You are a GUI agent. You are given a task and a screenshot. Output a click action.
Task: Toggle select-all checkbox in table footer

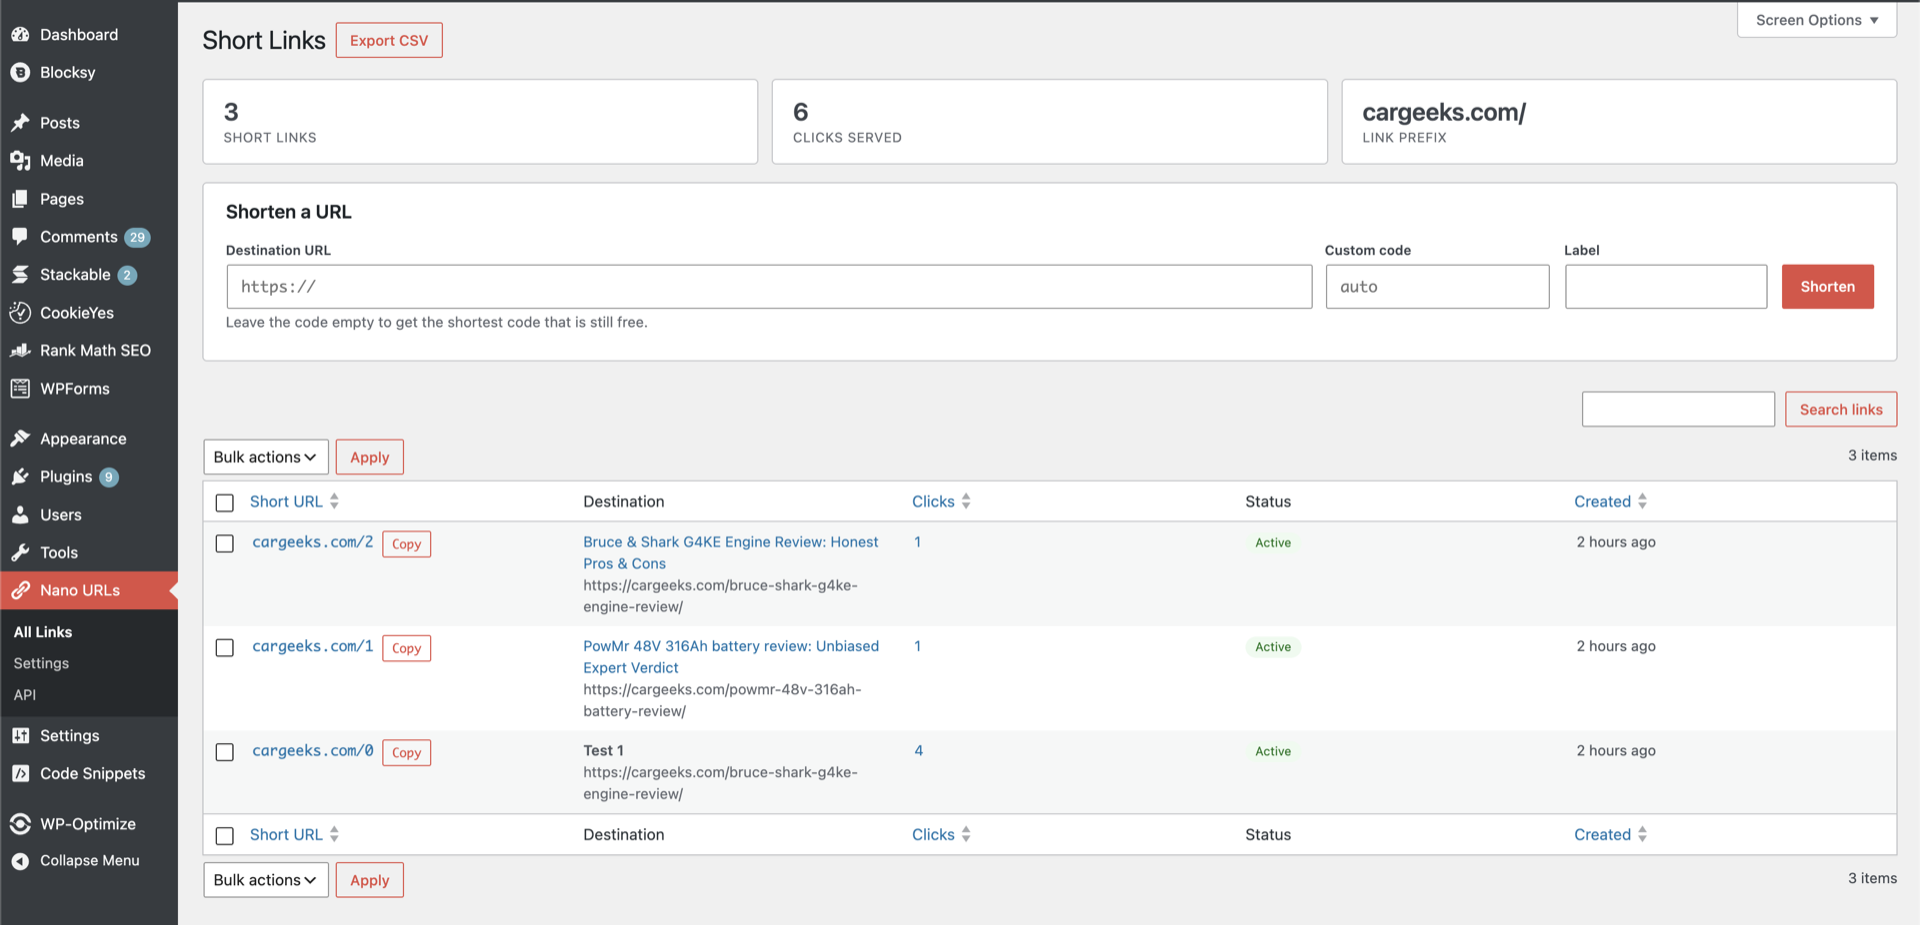point(225,835)
